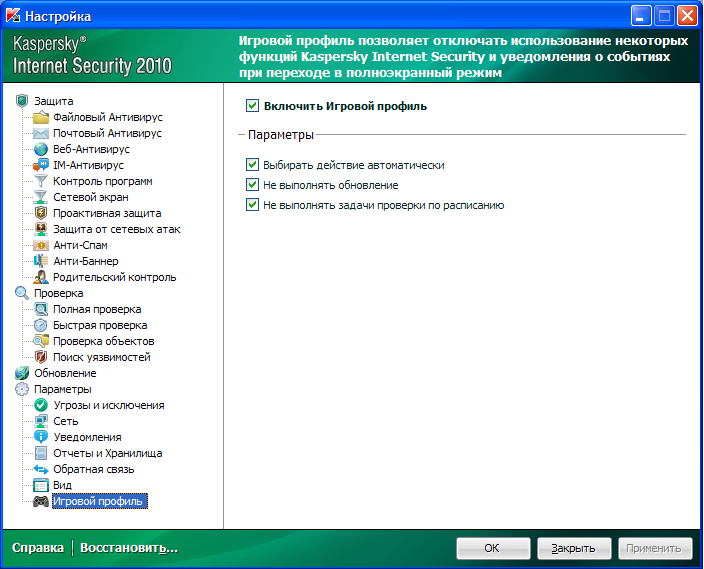Viewport: 704px width, 569px height.
Task: Click the Поиск уязвимостей icon
Action: pyautogui.click(x=41, y=357)
